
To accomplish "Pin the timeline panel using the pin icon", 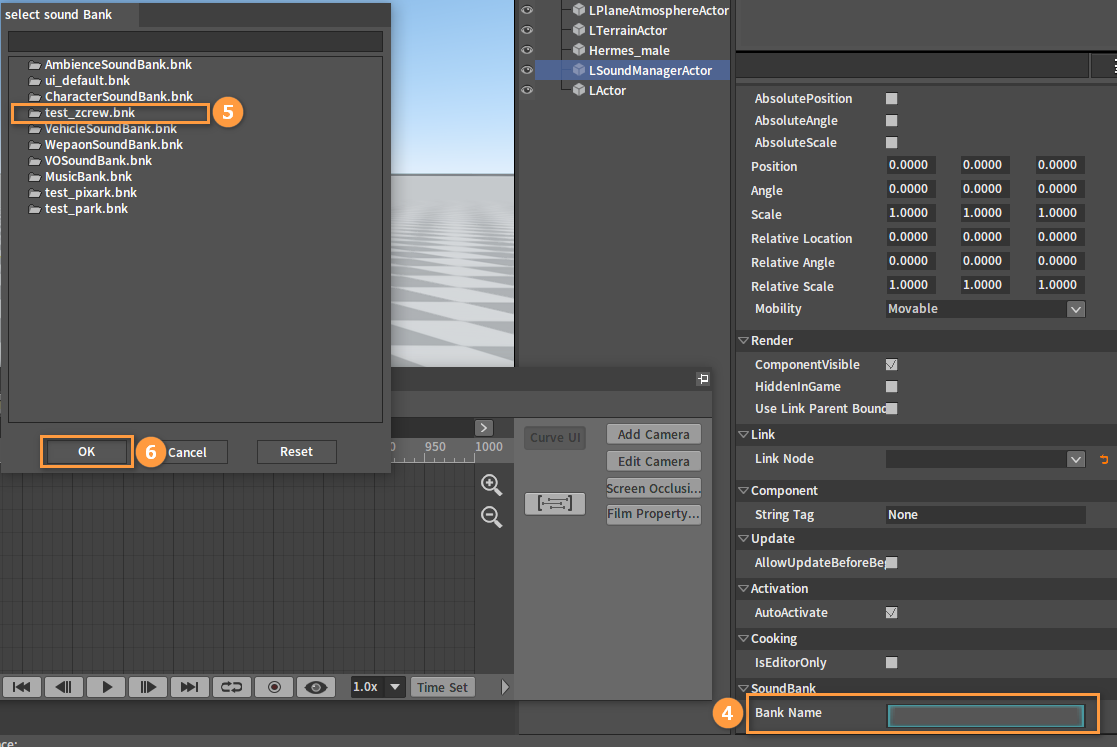I will click(x=703, y=379).
